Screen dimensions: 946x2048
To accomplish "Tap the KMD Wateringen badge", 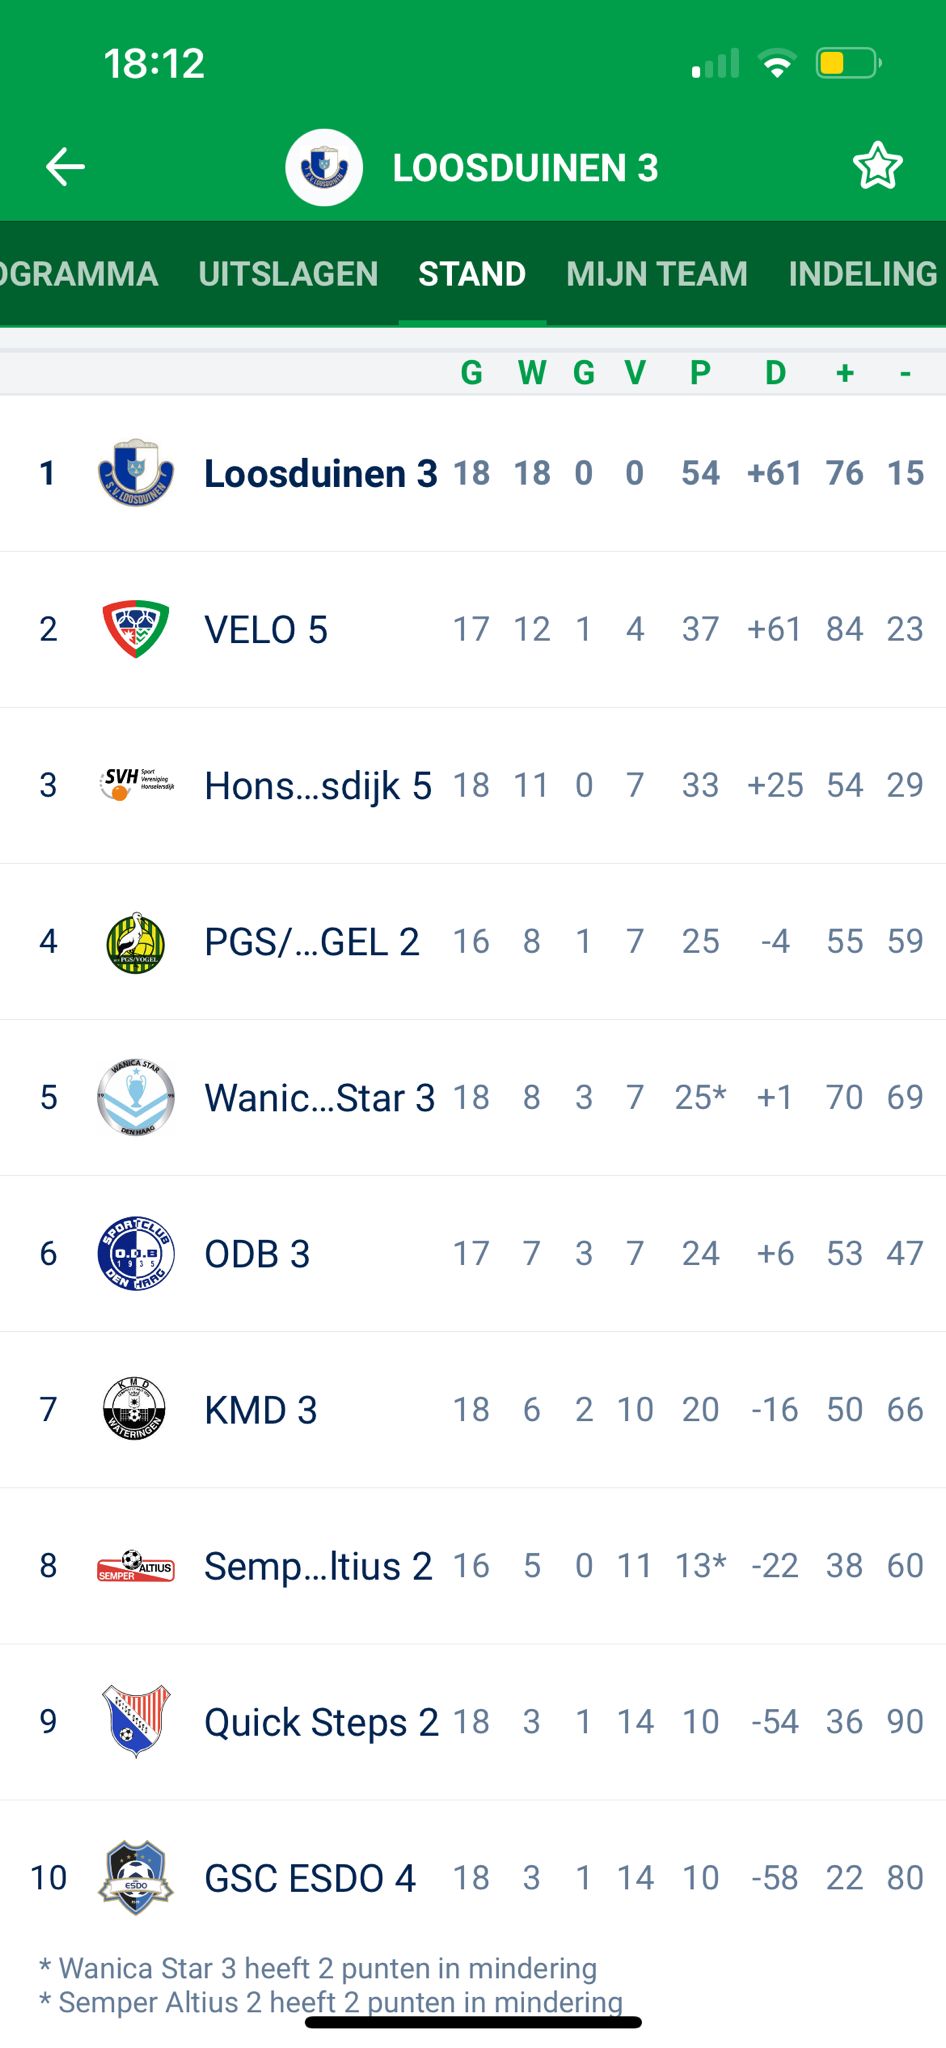I will pyautogui.click(x=136, y=1409).
